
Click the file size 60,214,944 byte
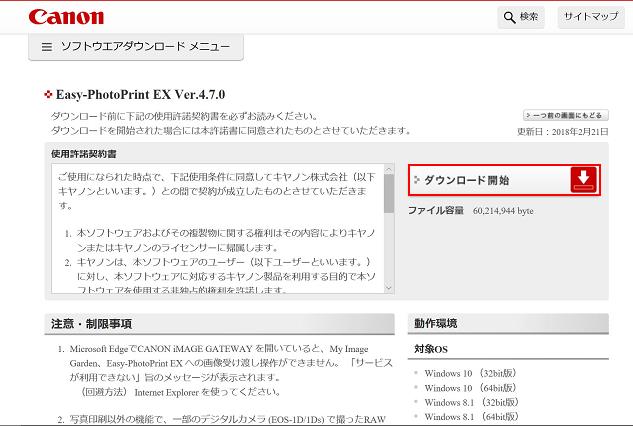point(503,211)
